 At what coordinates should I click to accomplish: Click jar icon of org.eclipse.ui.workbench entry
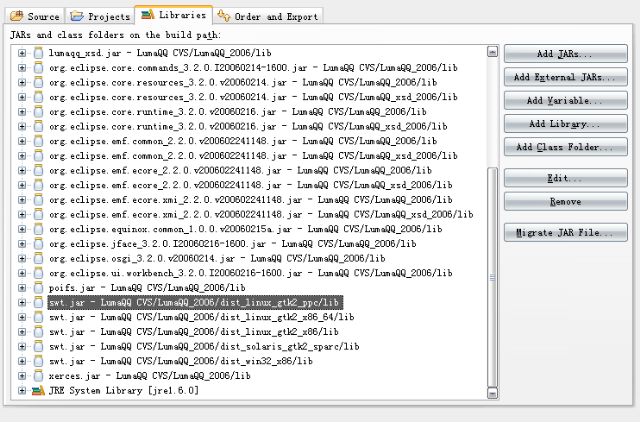click(38, 273)
